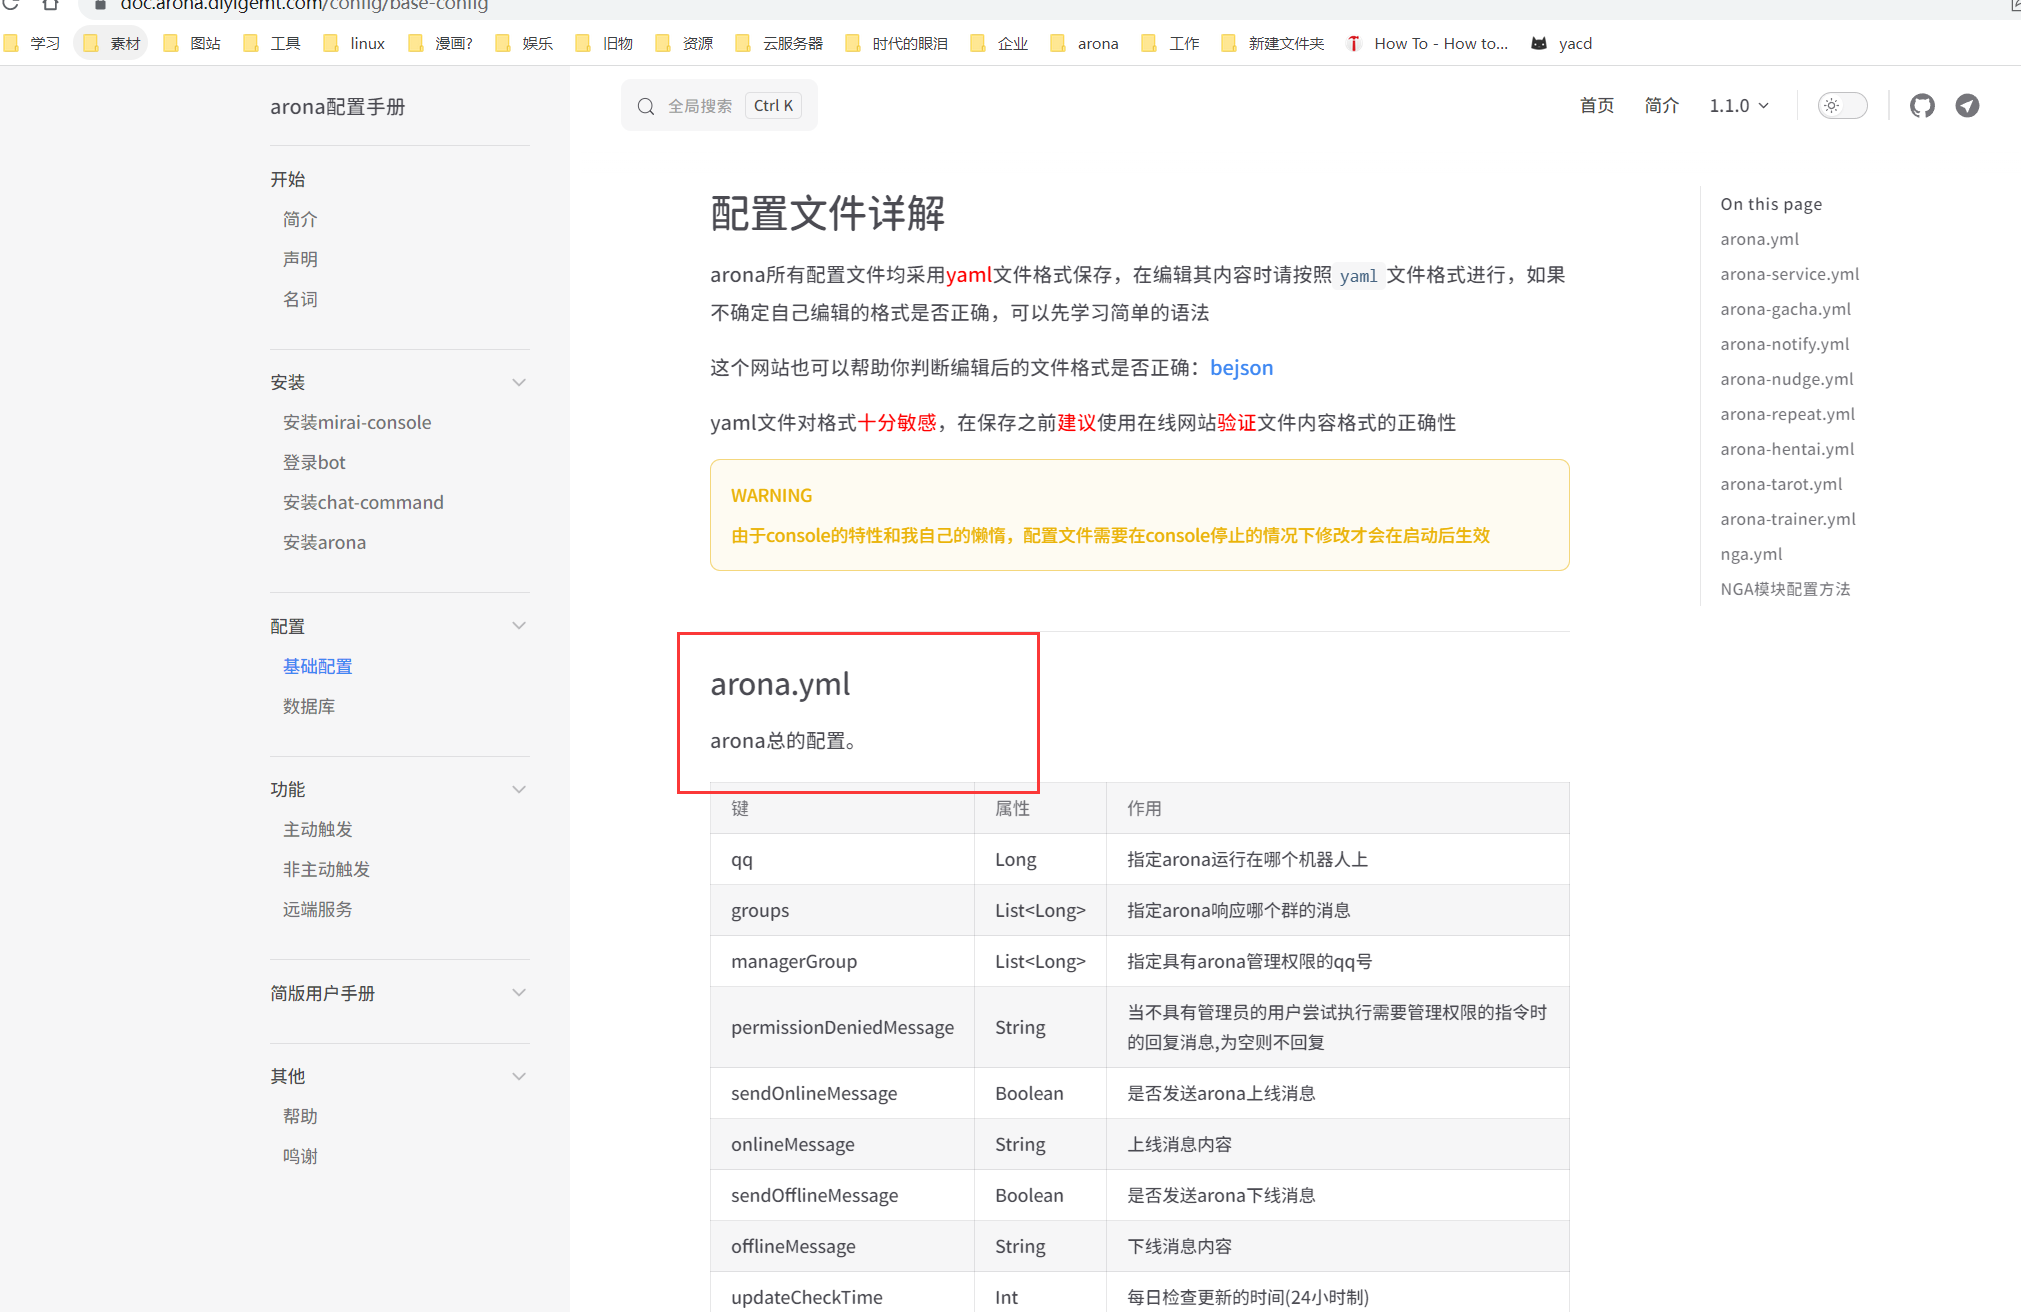Image resolution: width=2021 pixels, height=1312 pixels.
Task: Click inside the 全局搜索 search field
Action: tap(700, 105)
